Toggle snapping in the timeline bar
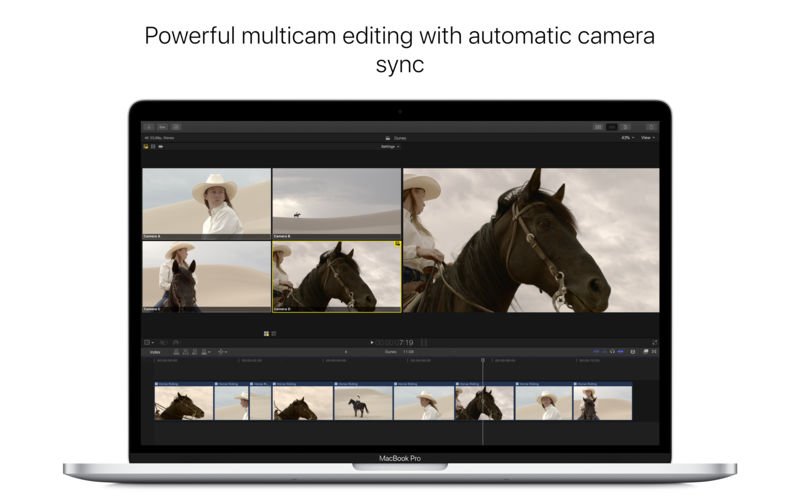Image resolution: width=800 pixels, height=500 pixels. pyautogui.click(x=620, y=352)
